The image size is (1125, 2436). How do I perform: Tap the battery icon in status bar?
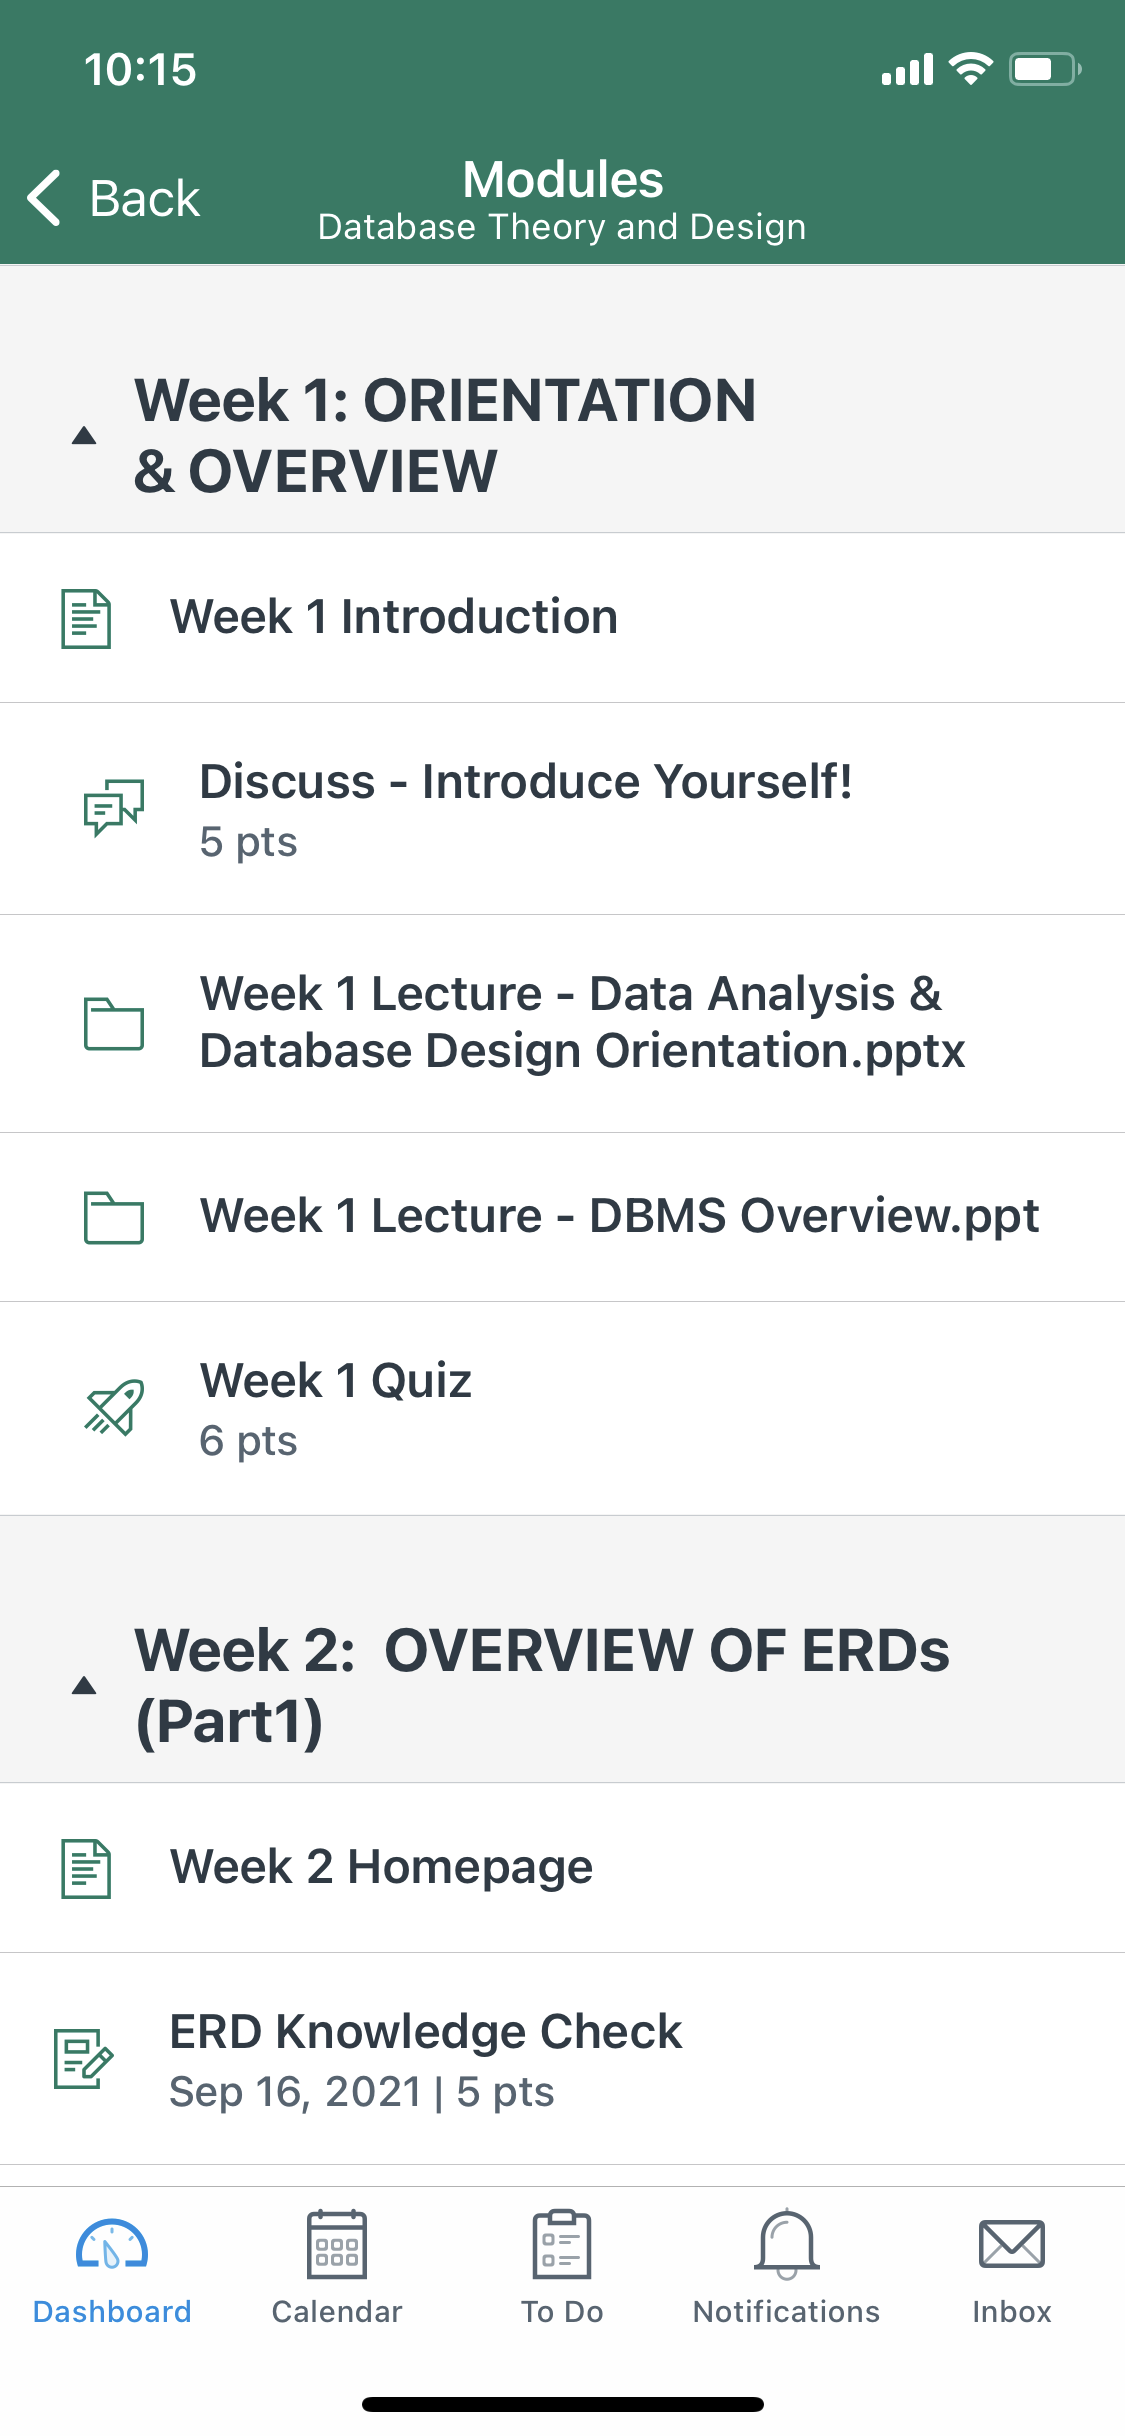[1044, 70]
